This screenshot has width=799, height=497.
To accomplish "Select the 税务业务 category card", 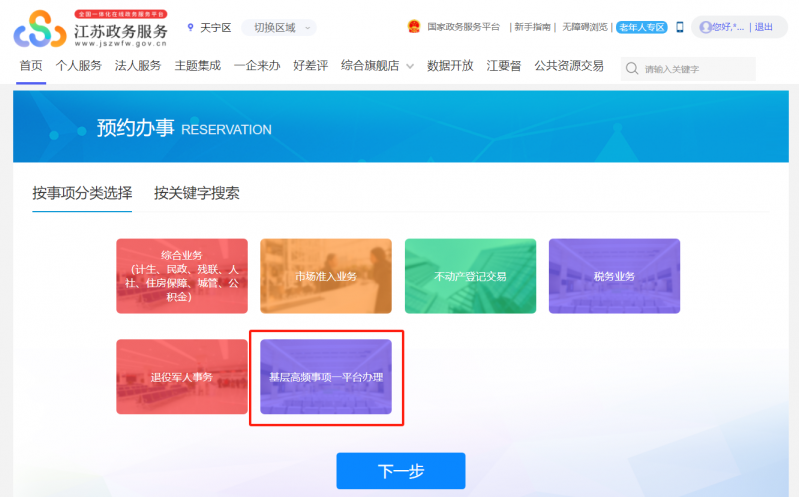I will coord(614,276).
